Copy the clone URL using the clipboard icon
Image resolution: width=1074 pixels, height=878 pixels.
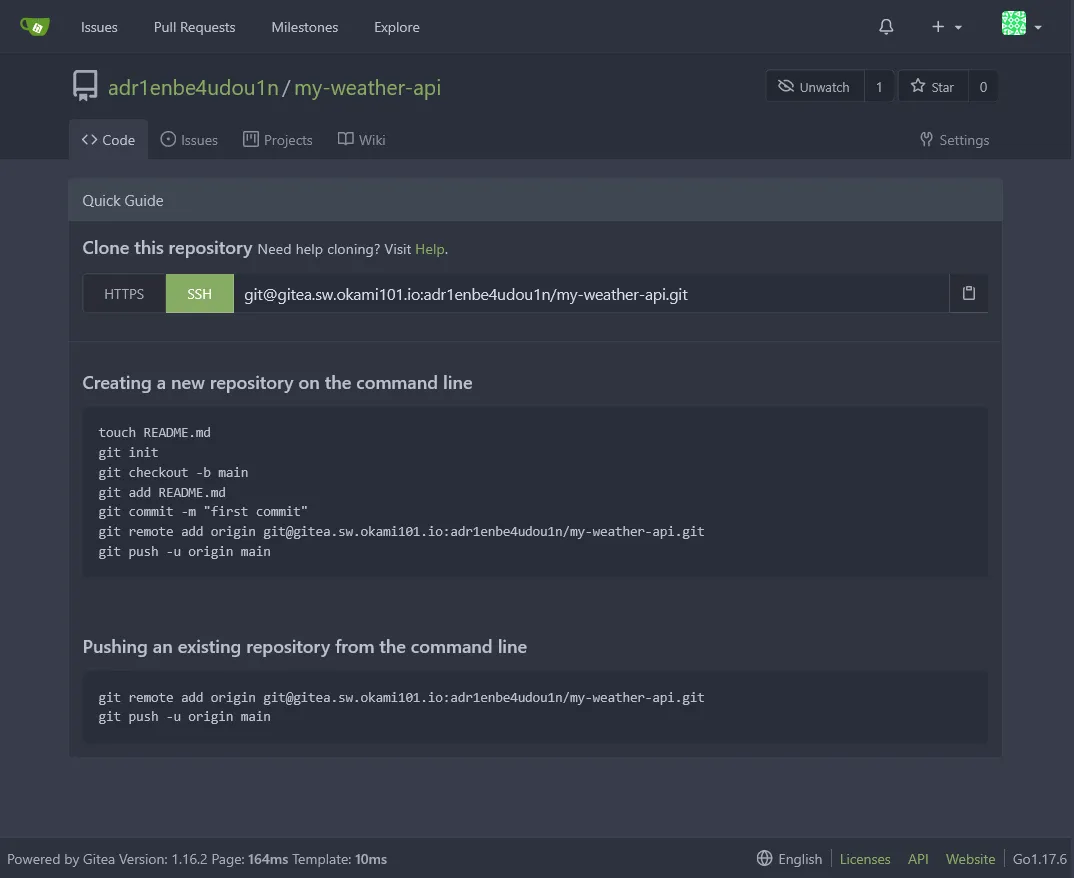point(967,293)
